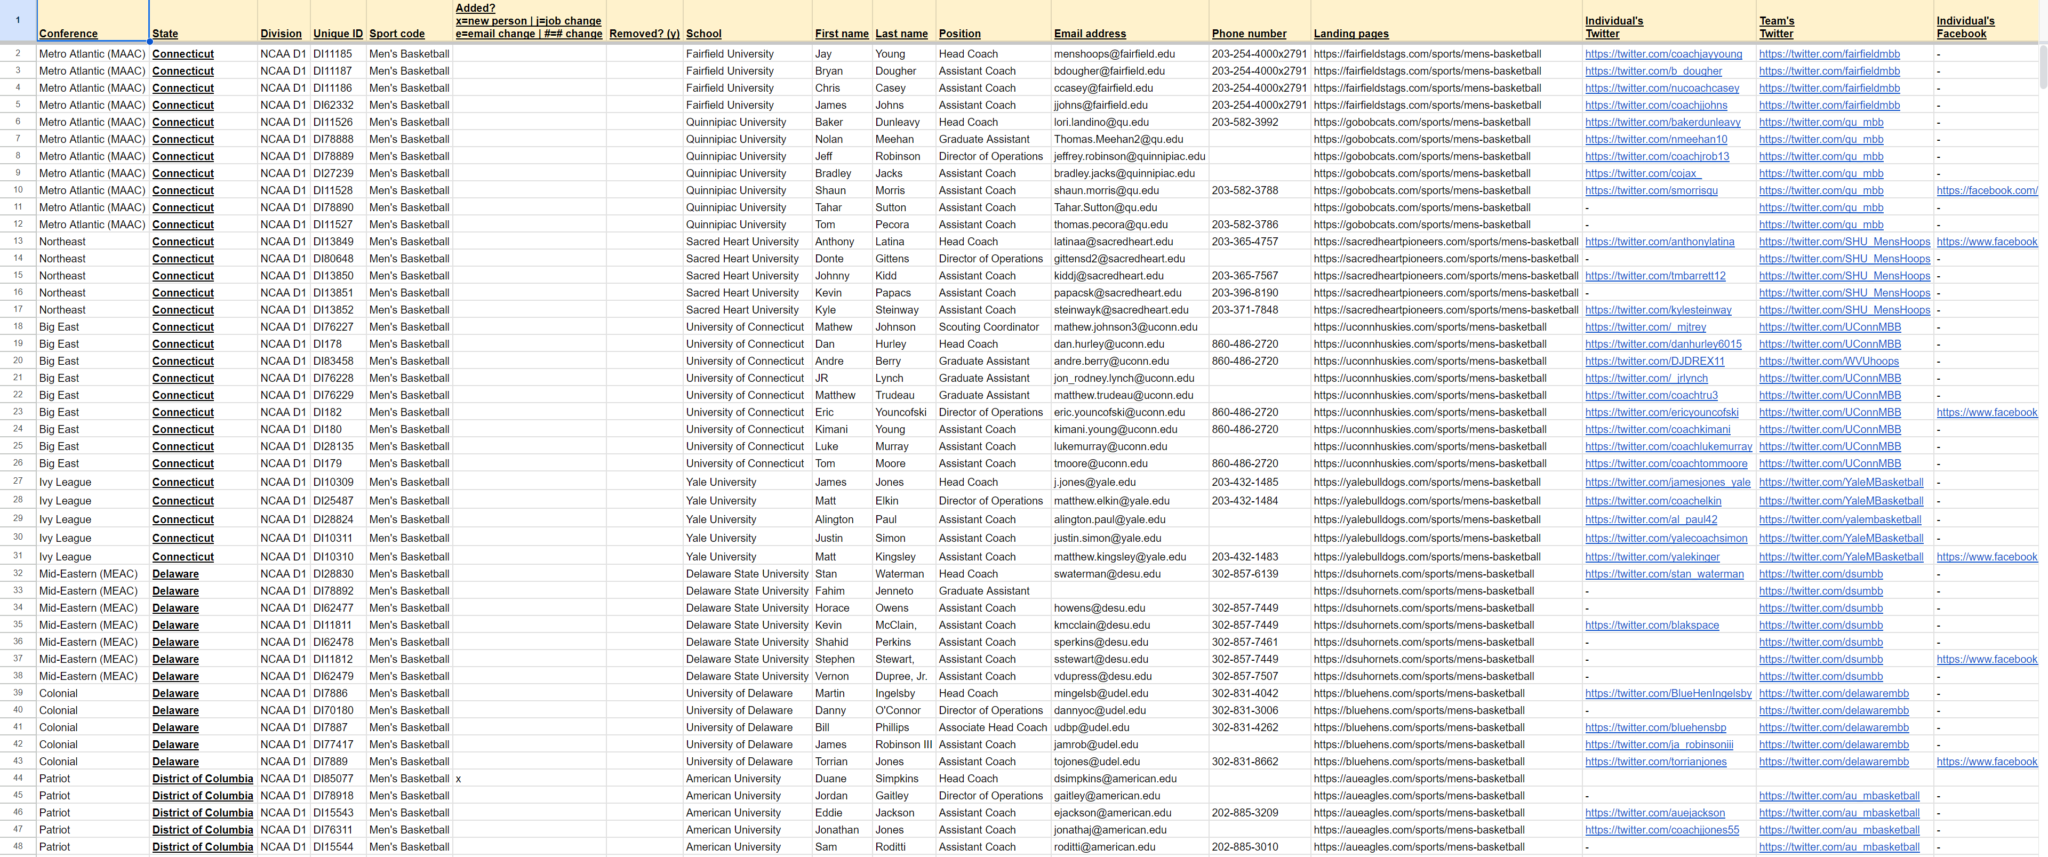Click last name cell 'Roditti'
Image resolution: width=2048 pixels, height=857 pixels.
(x=904, y=847)
